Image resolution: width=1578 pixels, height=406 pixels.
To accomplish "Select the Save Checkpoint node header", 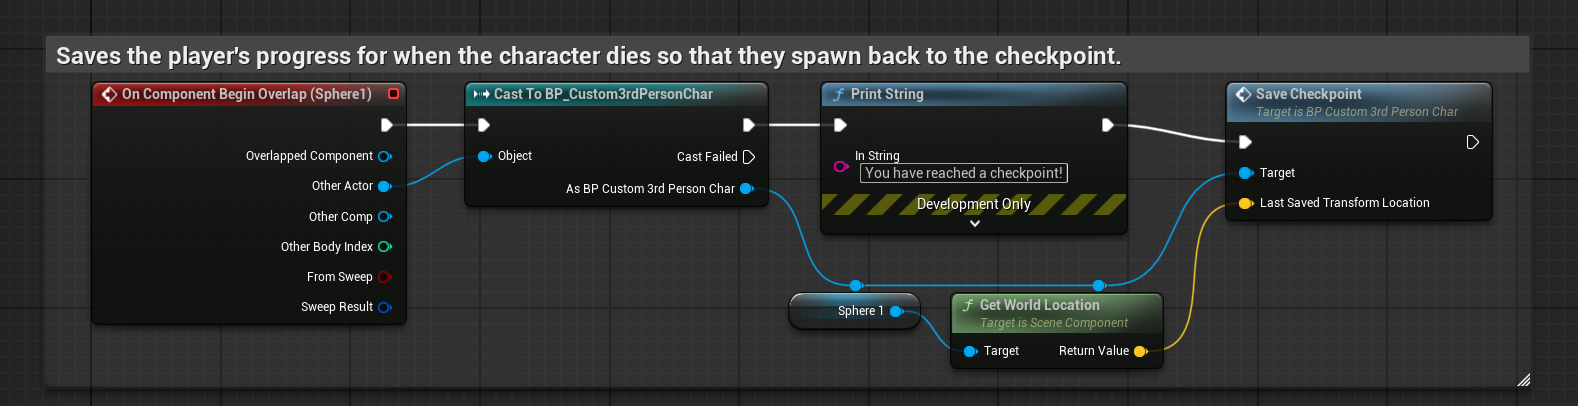I will click(1308, 94).
